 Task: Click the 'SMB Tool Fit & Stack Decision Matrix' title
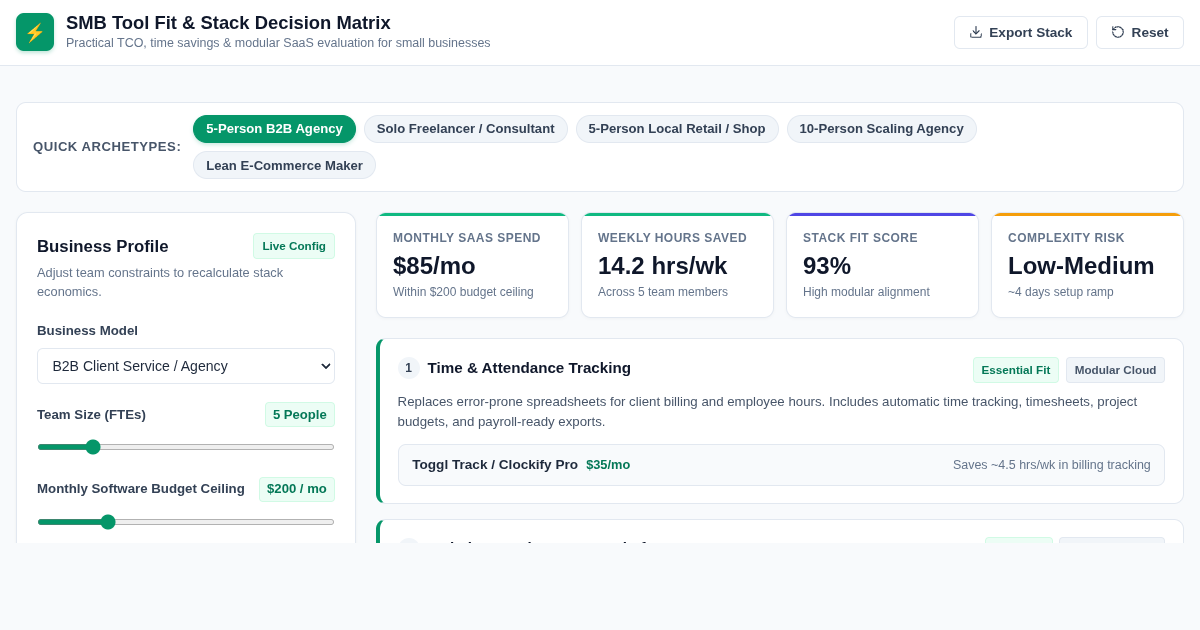click(228, 23)
